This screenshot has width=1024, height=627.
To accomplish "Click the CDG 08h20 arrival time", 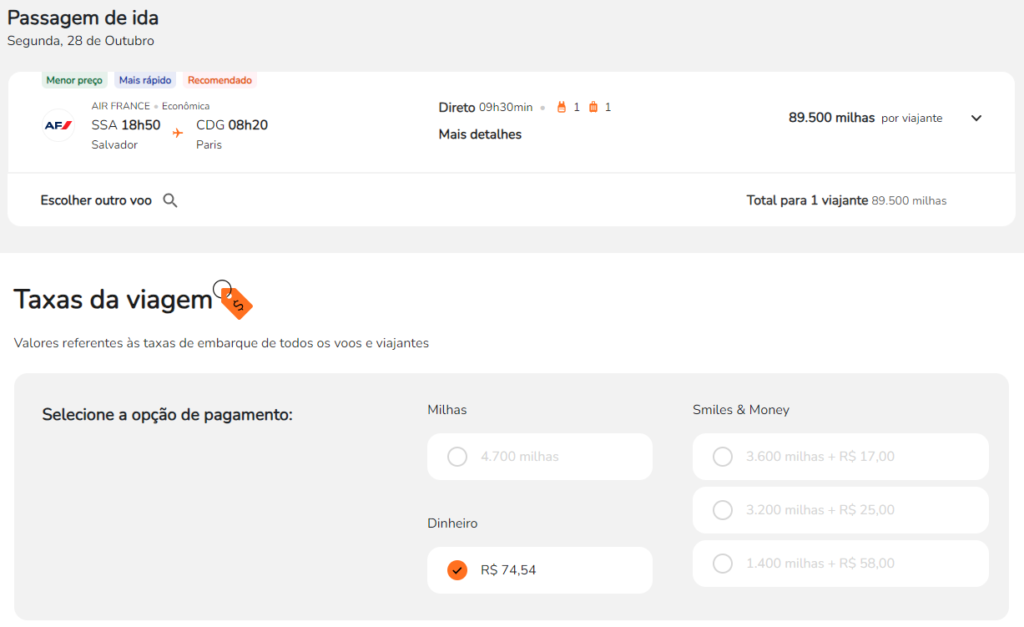I will click(232, 125).
